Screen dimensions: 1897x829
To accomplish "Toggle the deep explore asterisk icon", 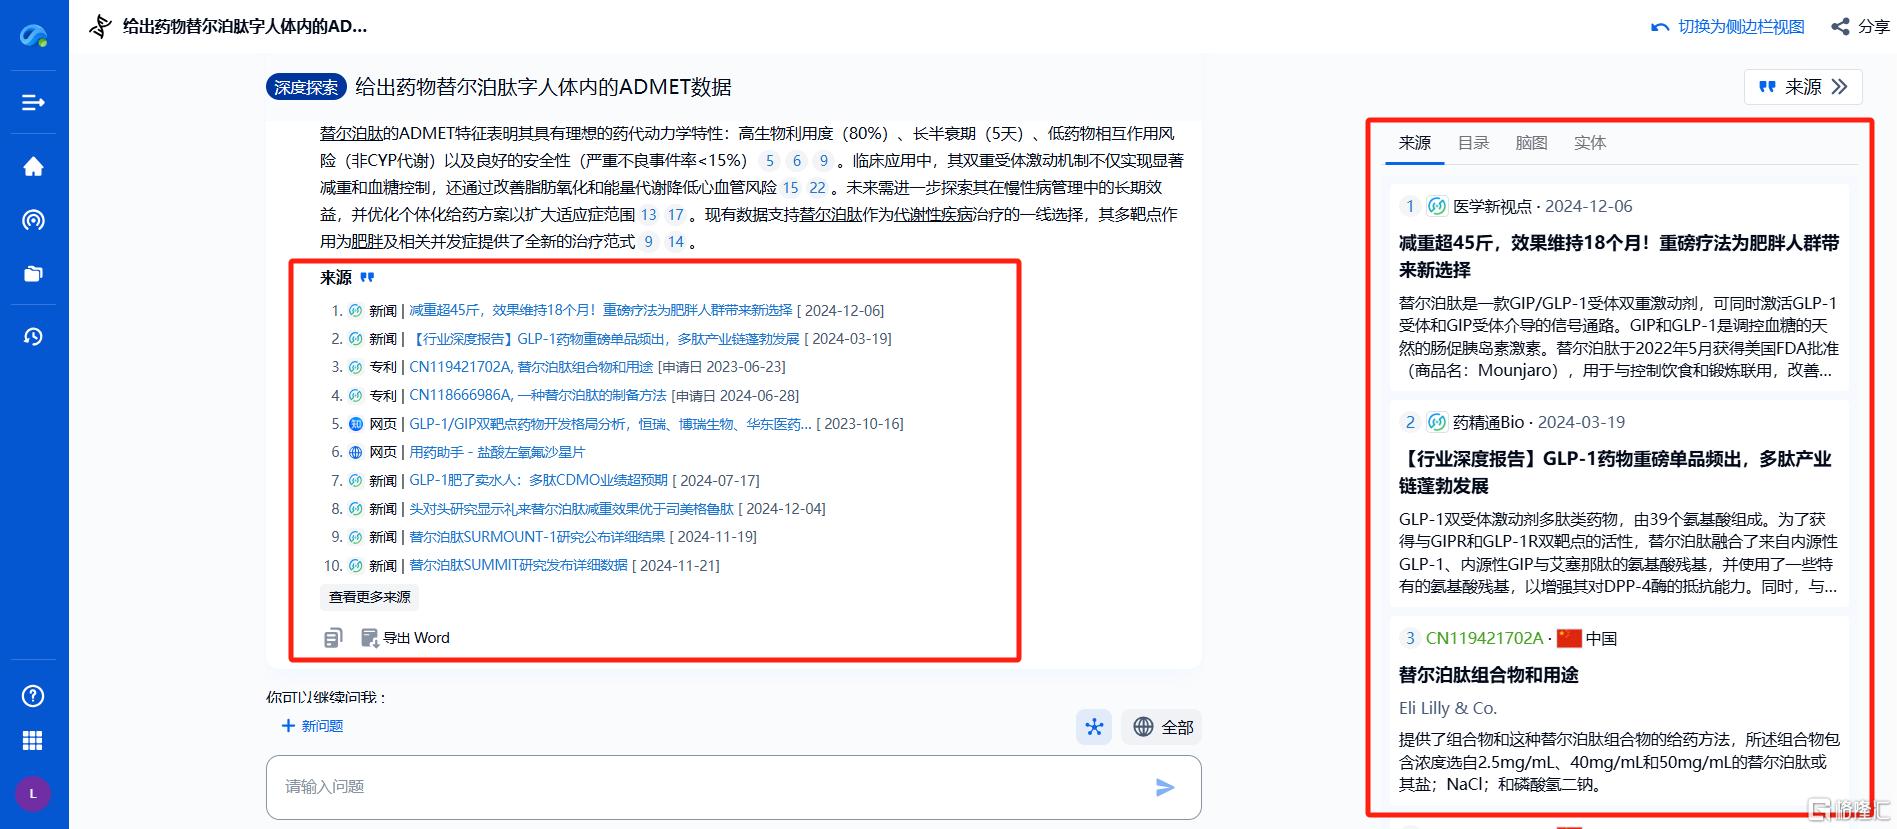I will pyautogui.click(x=1094, y=727).
